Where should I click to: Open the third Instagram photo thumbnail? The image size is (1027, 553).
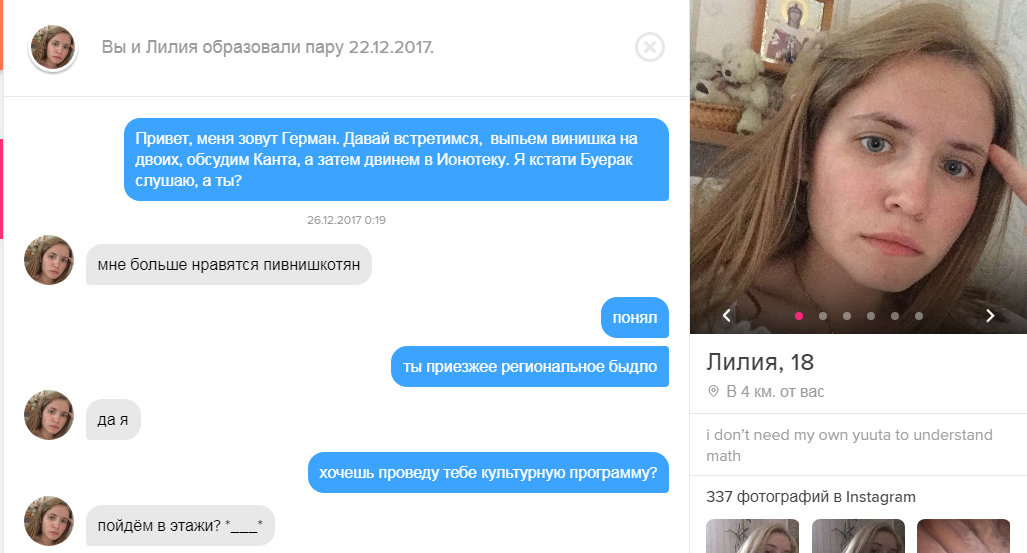(963, 536)
